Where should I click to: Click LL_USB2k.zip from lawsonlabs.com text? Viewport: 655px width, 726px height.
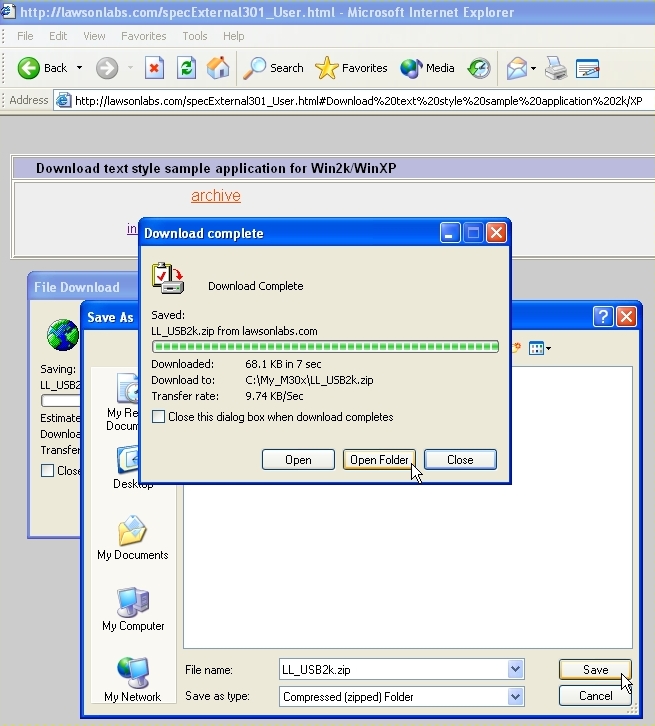point(234,331)
